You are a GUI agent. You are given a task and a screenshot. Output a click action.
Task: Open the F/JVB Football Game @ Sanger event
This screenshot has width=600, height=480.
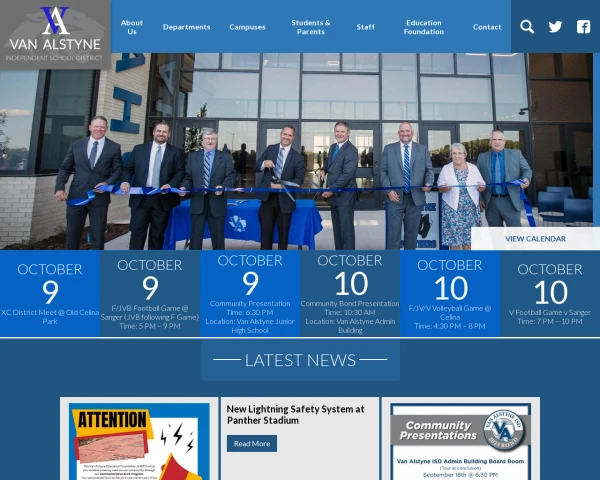point(150,294)
